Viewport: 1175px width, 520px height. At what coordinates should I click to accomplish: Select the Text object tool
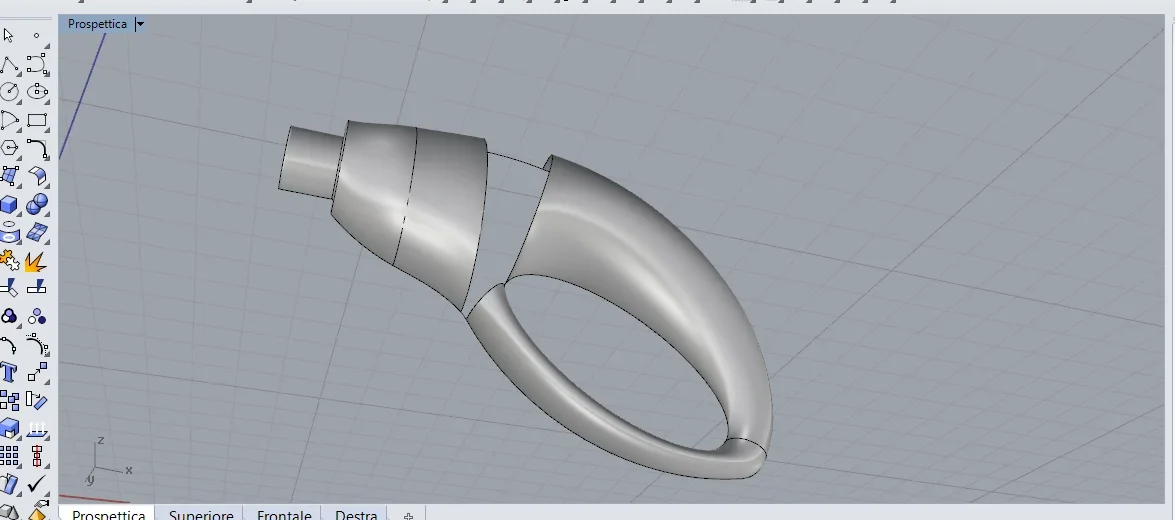tap(9, 372)
